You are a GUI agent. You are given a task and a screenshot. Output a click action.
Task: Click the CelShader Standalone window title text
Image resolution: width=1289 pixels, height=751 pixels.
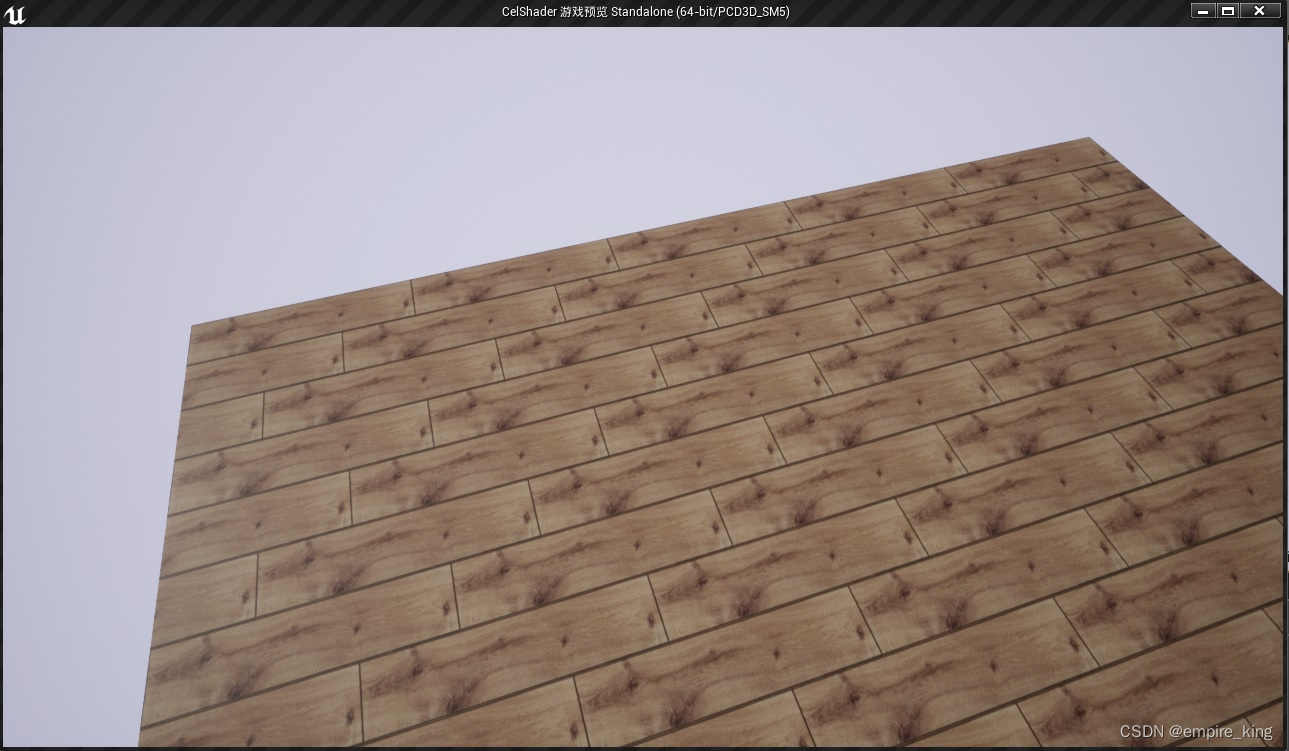[x=645, y=12]
